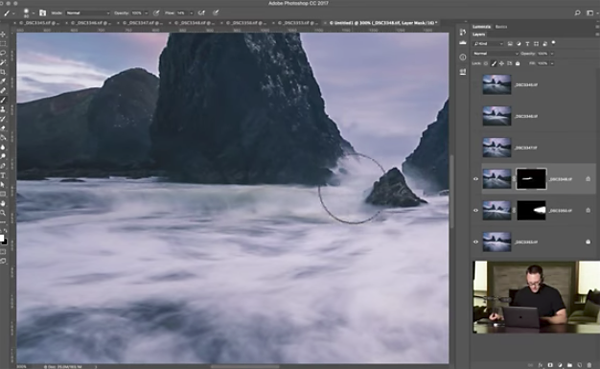Open the brush Mode dropdown
The height and width of the screenshot is (369, 600).
point(88,13)
